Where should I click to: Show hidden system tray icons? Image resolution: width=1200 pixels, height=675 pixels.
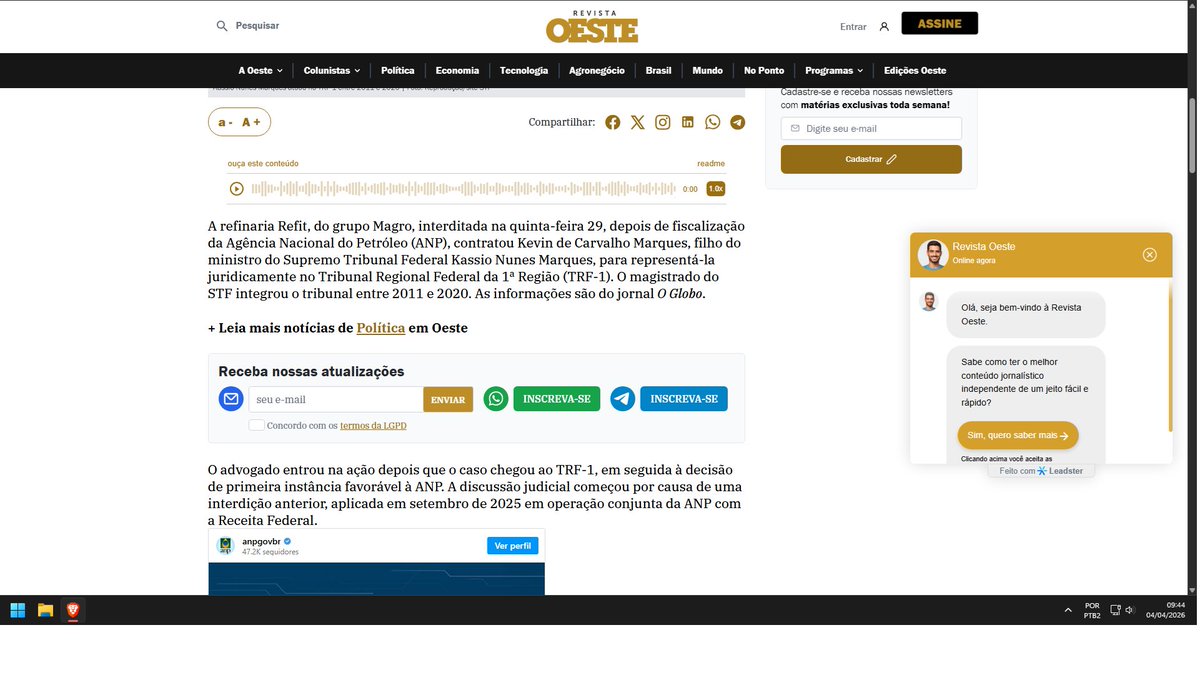pyautogui.click(x=1068, y=610)
